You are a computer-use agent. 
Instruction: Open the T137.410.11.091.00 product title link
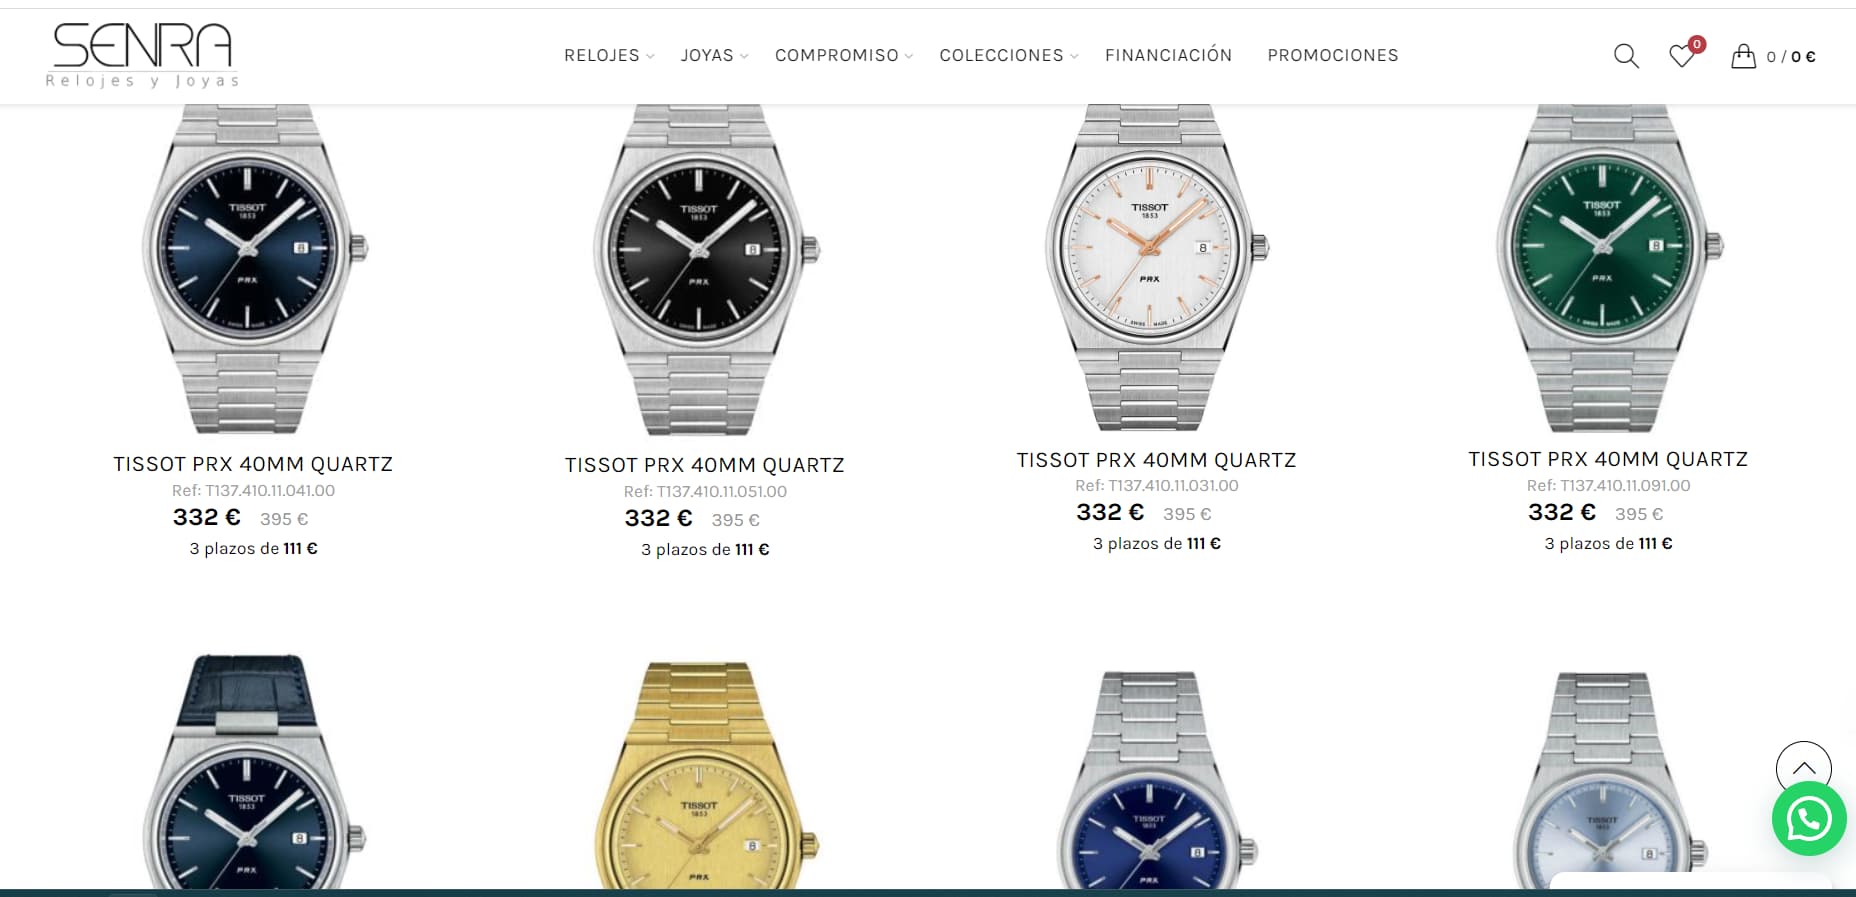[x=1608, y=459]
